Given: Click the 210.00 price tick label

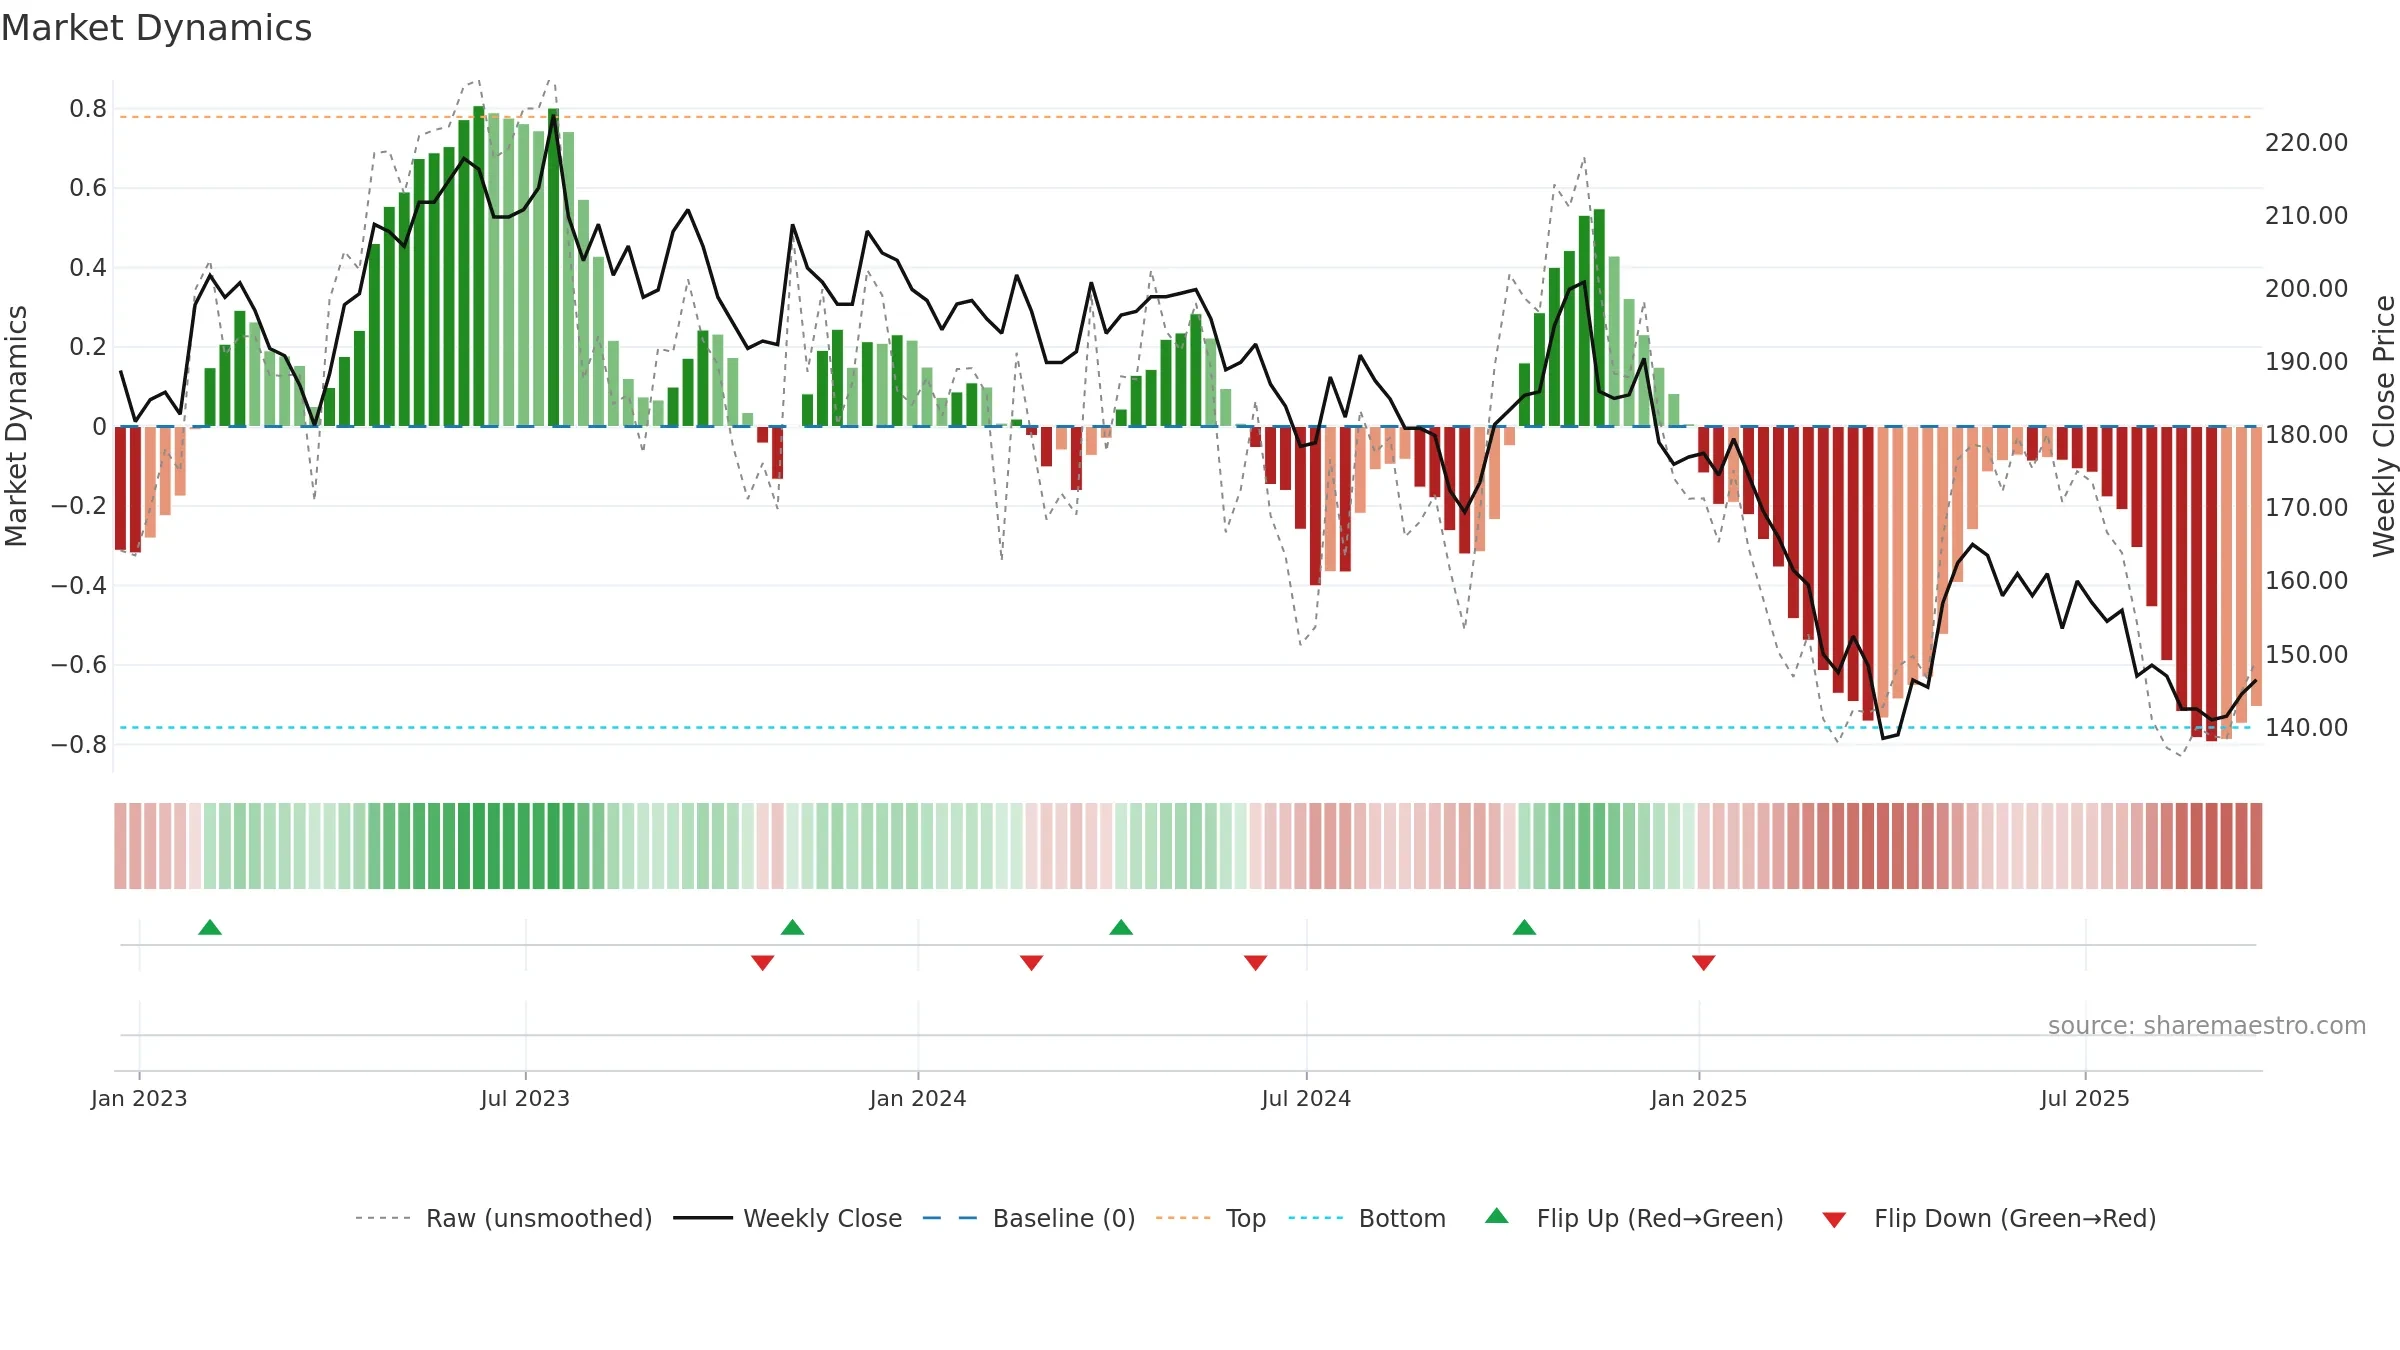Looking at the screenshot, I should 2307,215.
